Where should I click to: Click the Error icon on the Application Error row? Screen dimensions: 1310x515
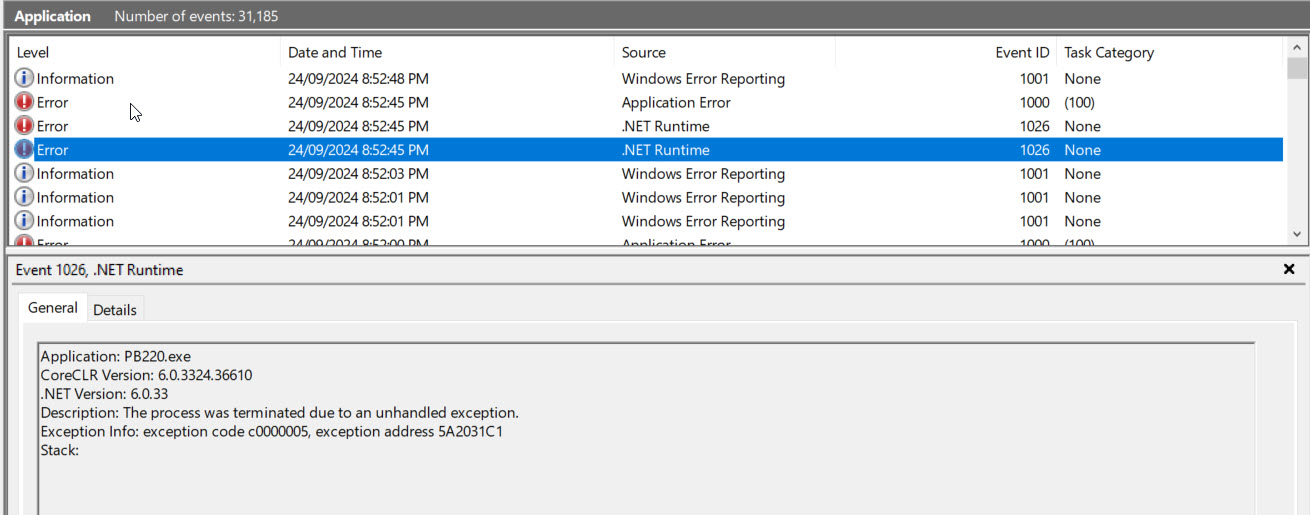coord(24,102)
